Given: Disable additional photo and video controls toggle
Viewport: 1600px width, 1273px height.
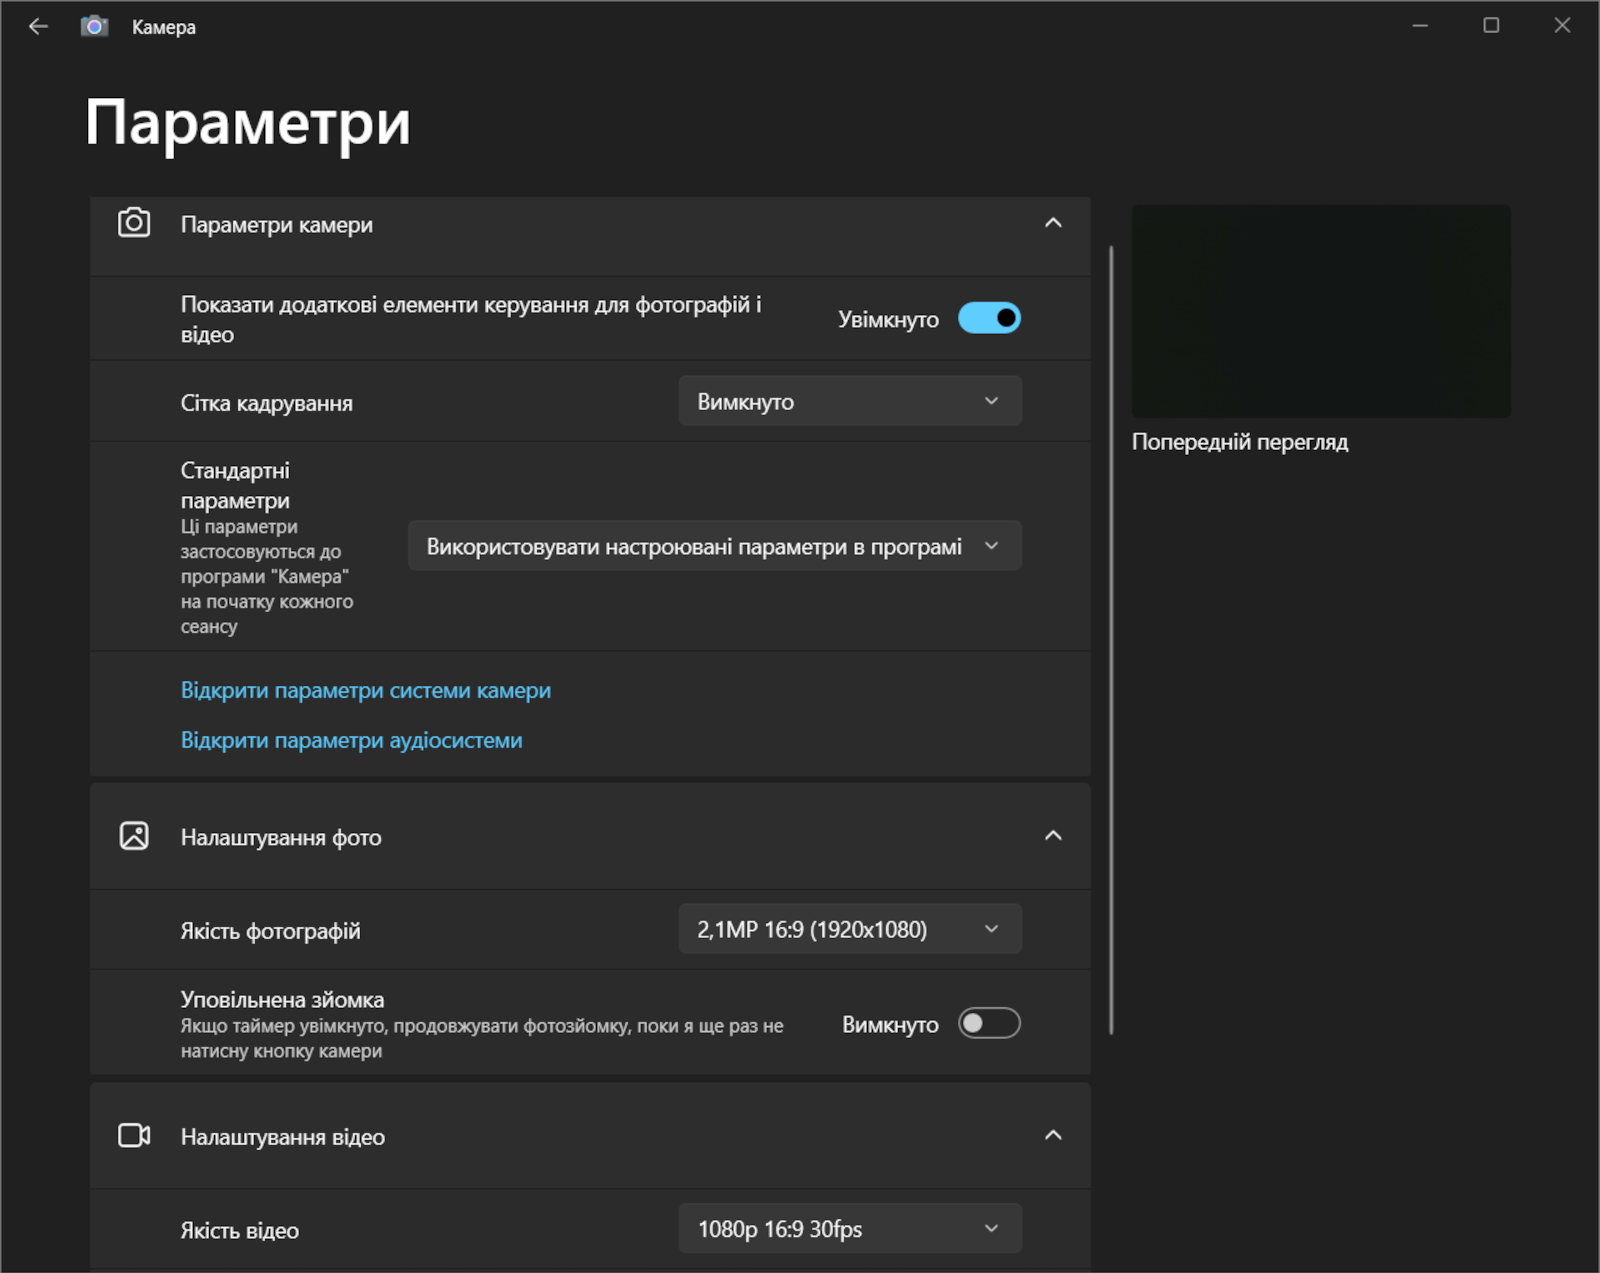Looking at the screenshot, I should [989, 318].
